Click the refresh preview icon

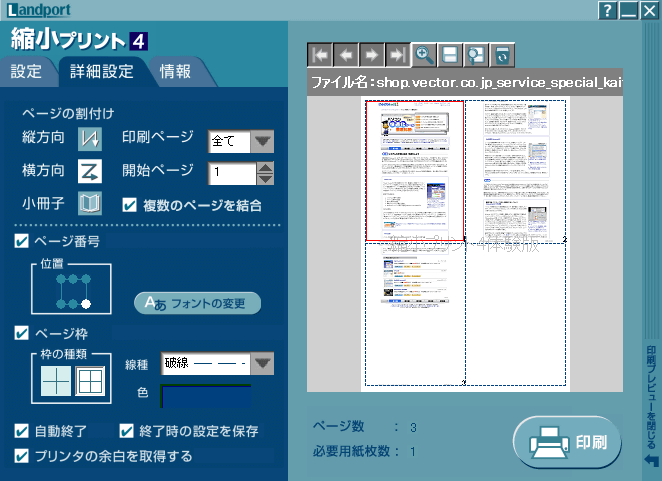(502, 56)
